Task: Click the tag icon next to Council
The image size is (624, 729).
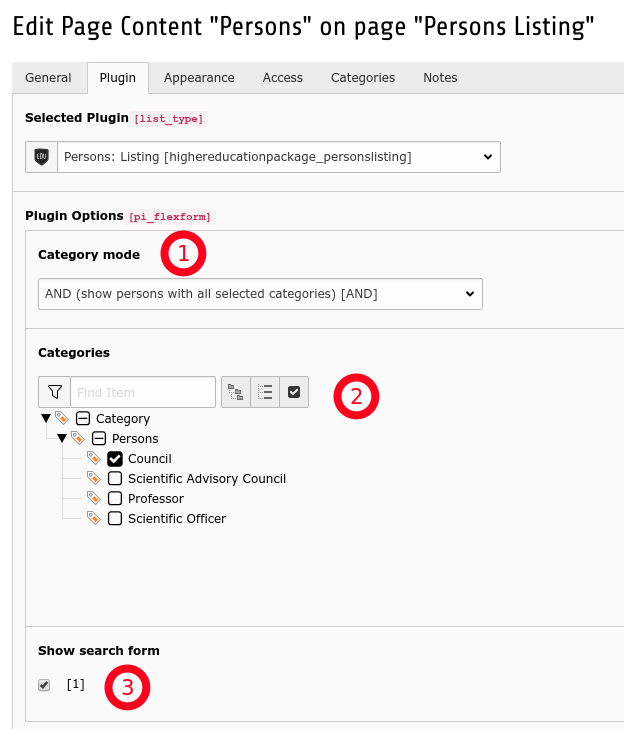Action: click(94, 459)
